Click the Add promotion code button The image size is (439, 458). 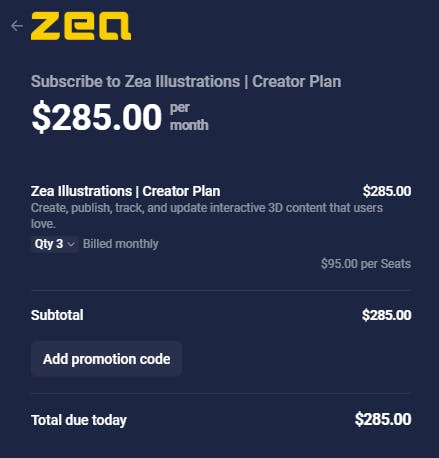pyautogui.click(x=106, y=359)
